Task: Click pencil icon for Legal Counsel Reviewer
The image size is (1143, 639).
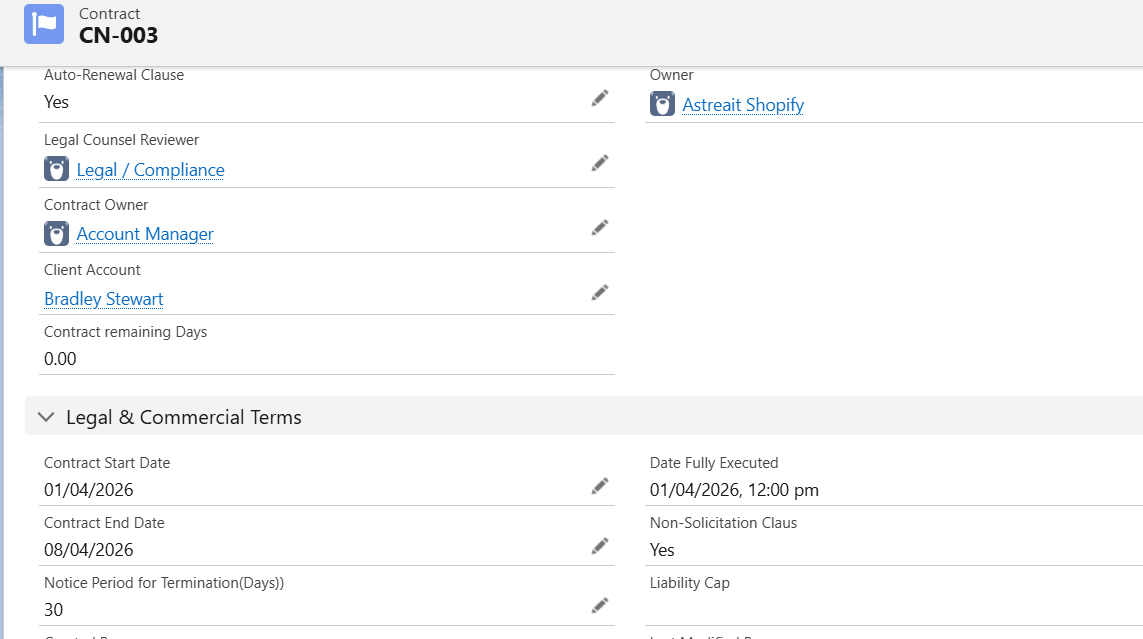Action: click(x=599, y=163)
